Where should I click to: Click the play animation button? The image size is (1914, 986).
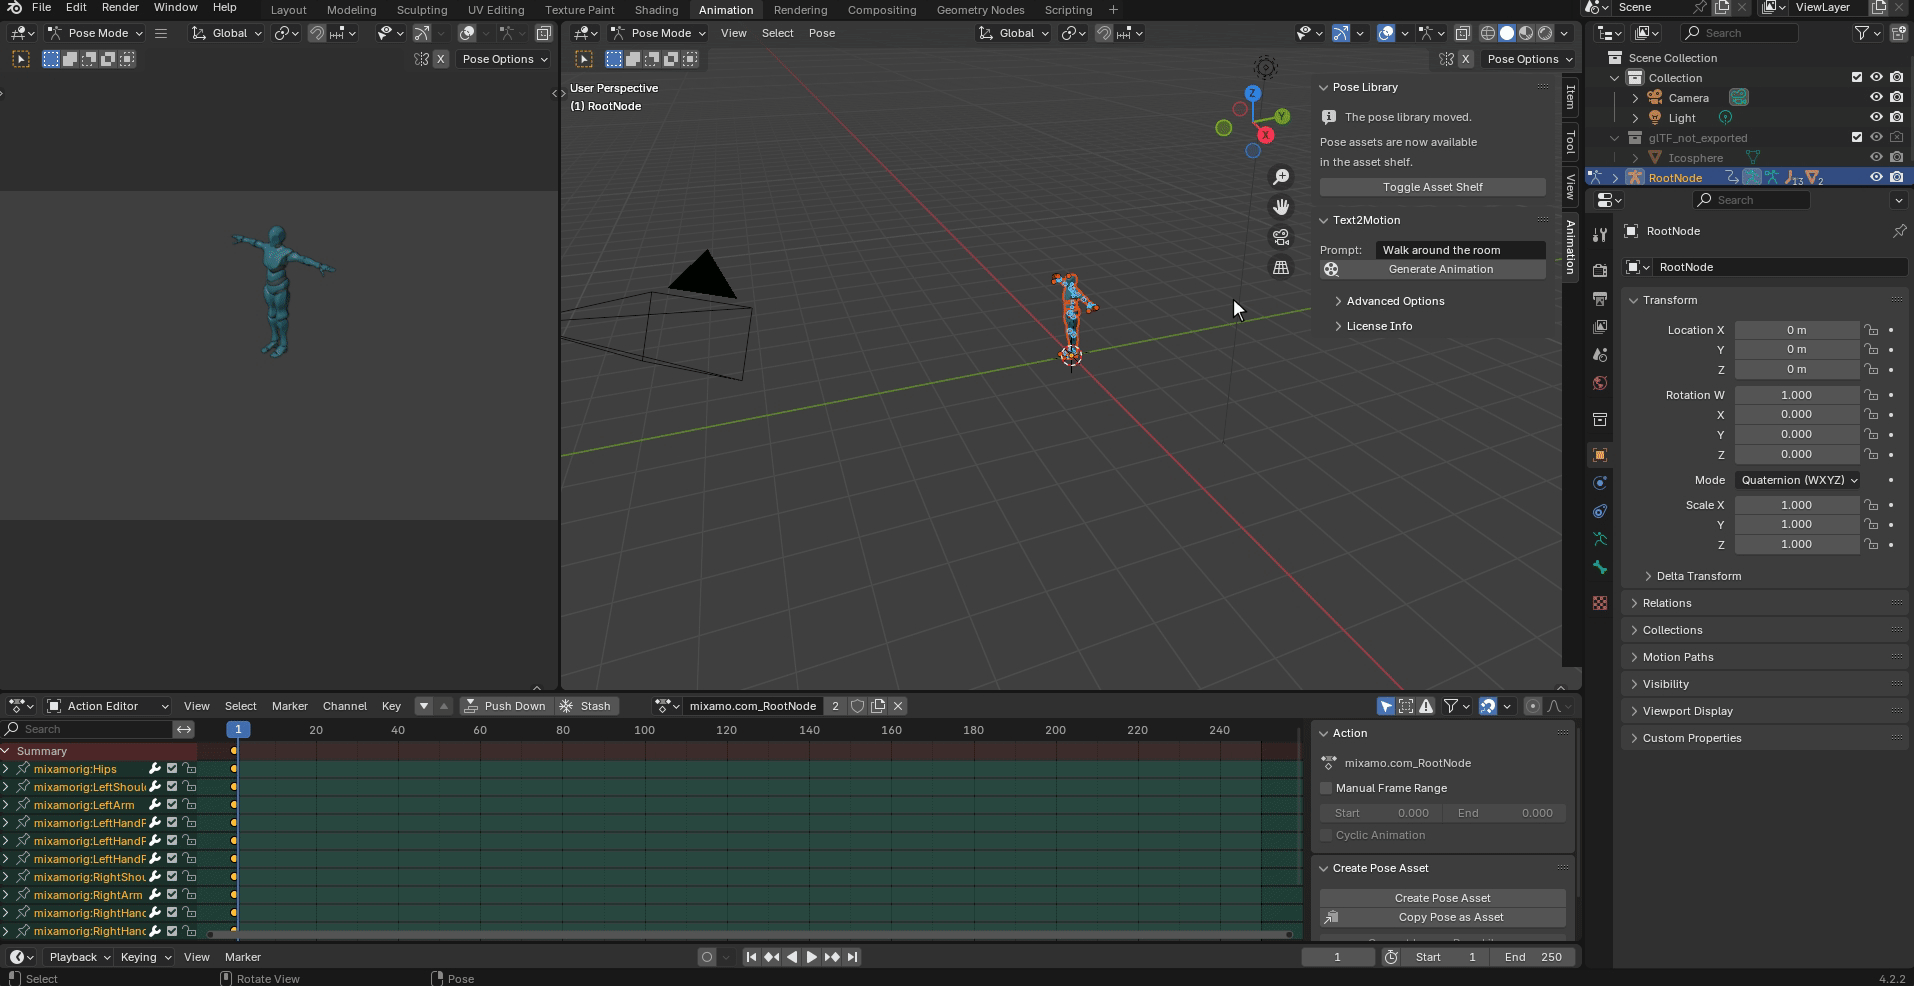tap(811, 957)
